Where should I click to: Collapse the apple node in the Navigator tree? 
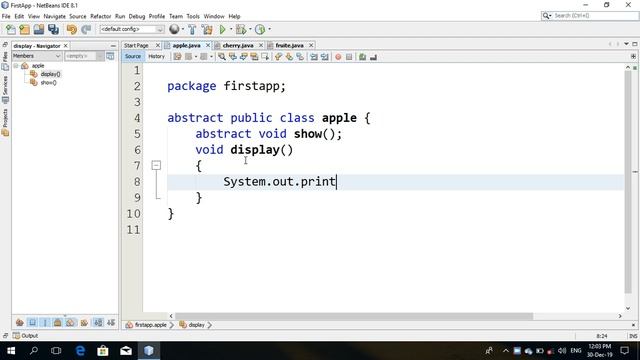point(16,66)
